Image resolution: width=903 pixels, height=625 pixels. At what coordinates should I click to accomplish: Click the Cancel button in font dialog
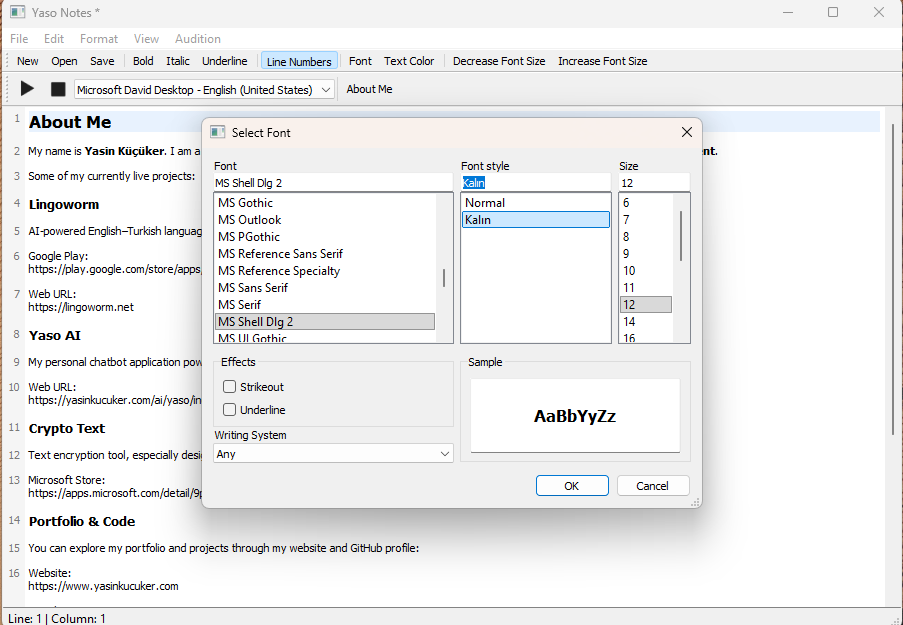pos(652,486)
